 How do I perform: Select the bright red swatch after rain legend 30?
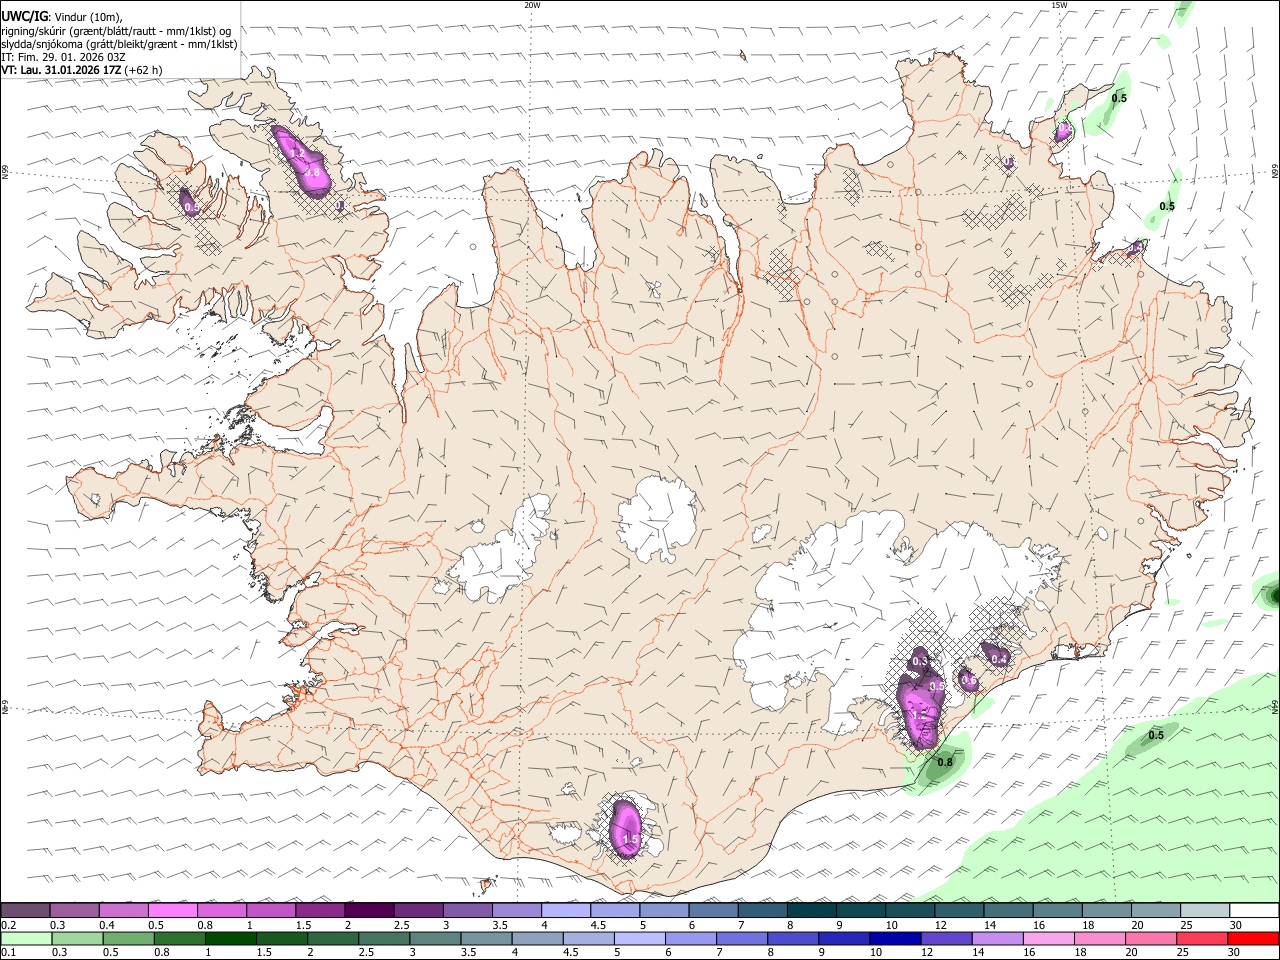pos(1252,939)
